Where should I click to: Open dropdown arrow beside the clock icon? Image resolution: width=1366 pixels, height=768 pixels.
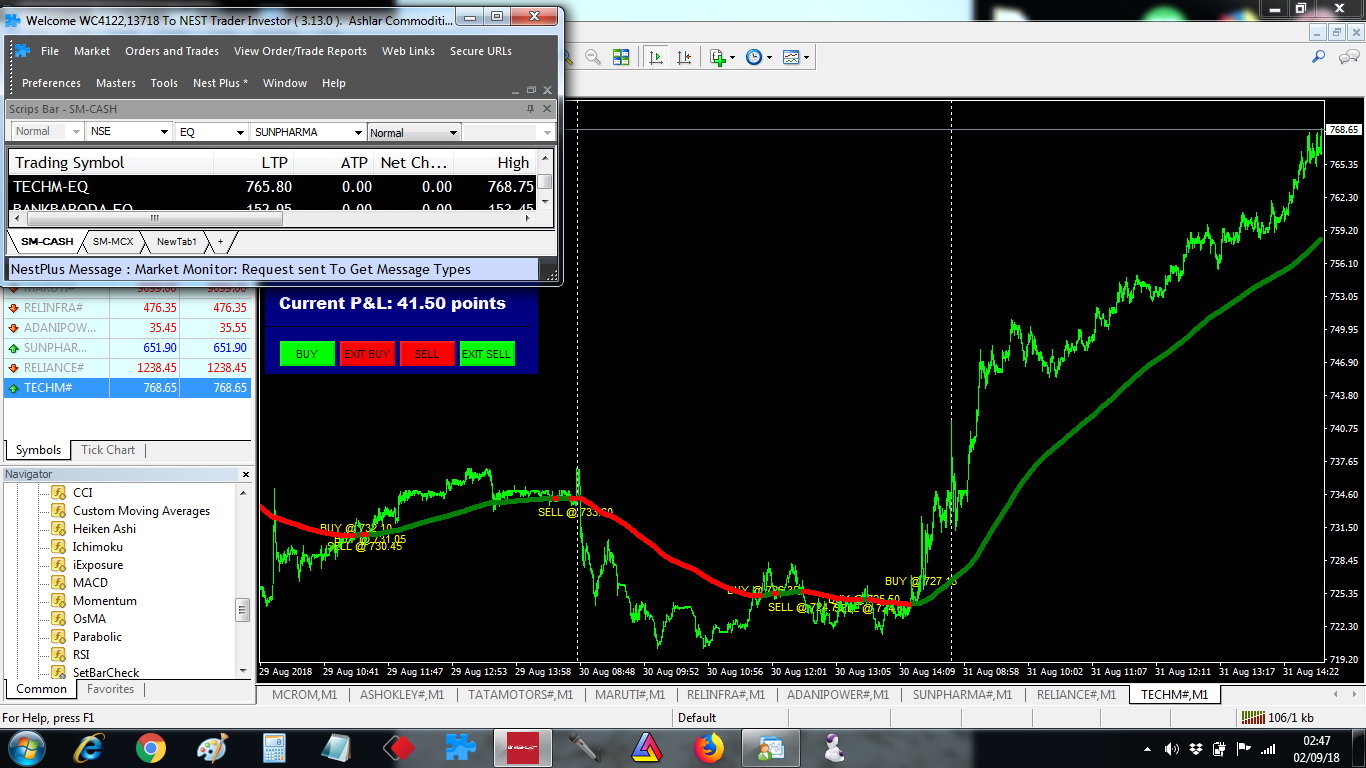(769, 57)
